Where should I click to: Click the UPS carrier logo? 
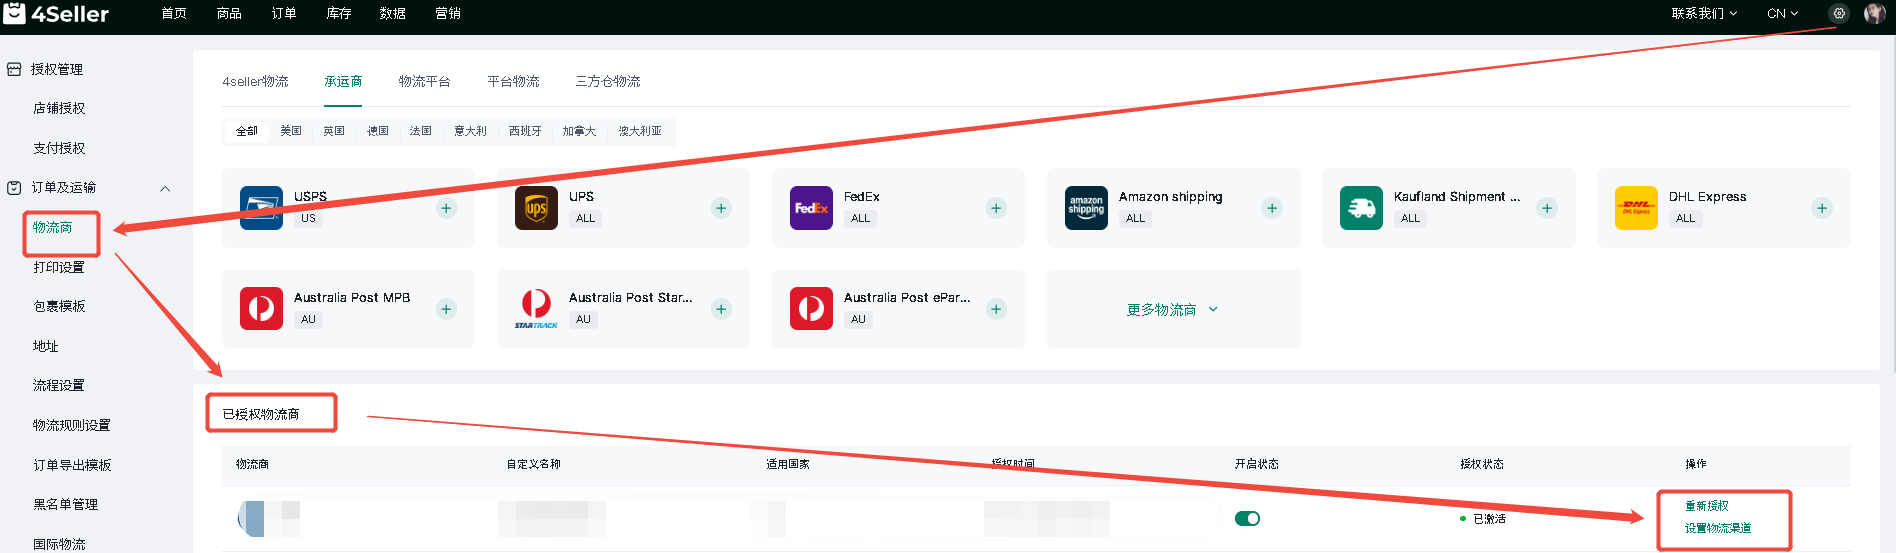click(536, 208)
